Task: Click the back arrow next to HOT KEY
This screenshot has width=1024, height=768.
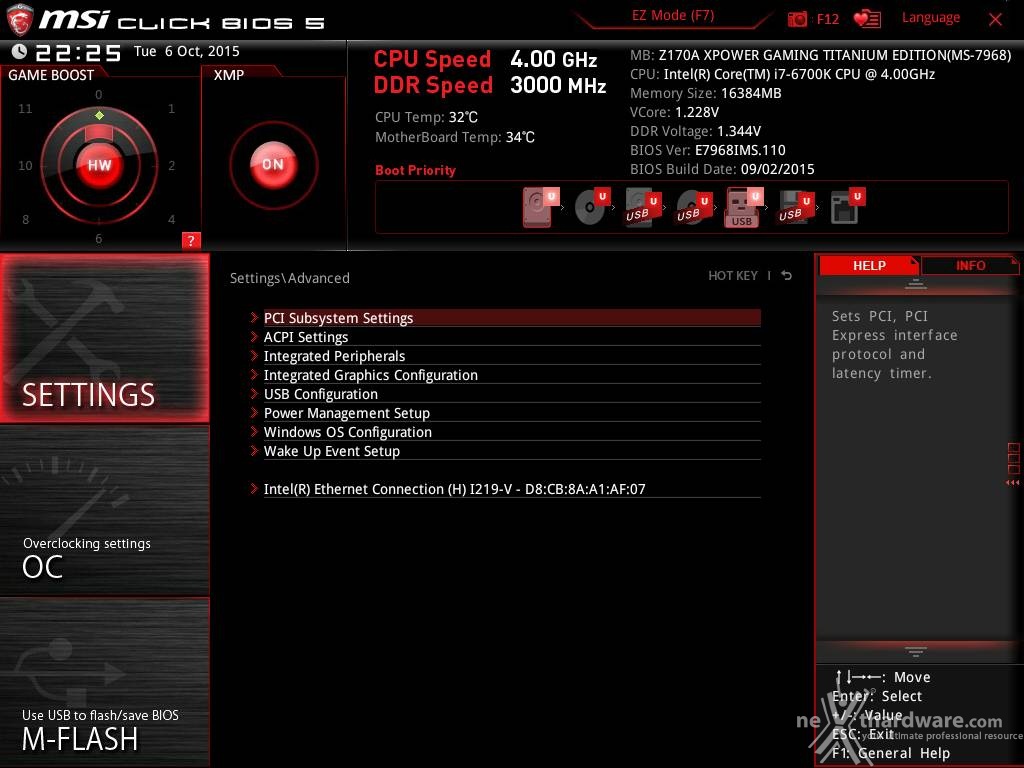Action: [x=787, y=276]
